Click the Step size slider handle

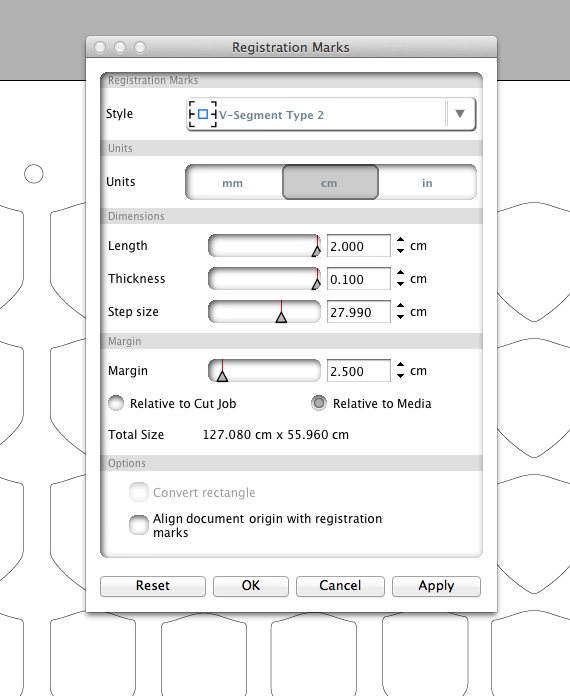[281, 317]
